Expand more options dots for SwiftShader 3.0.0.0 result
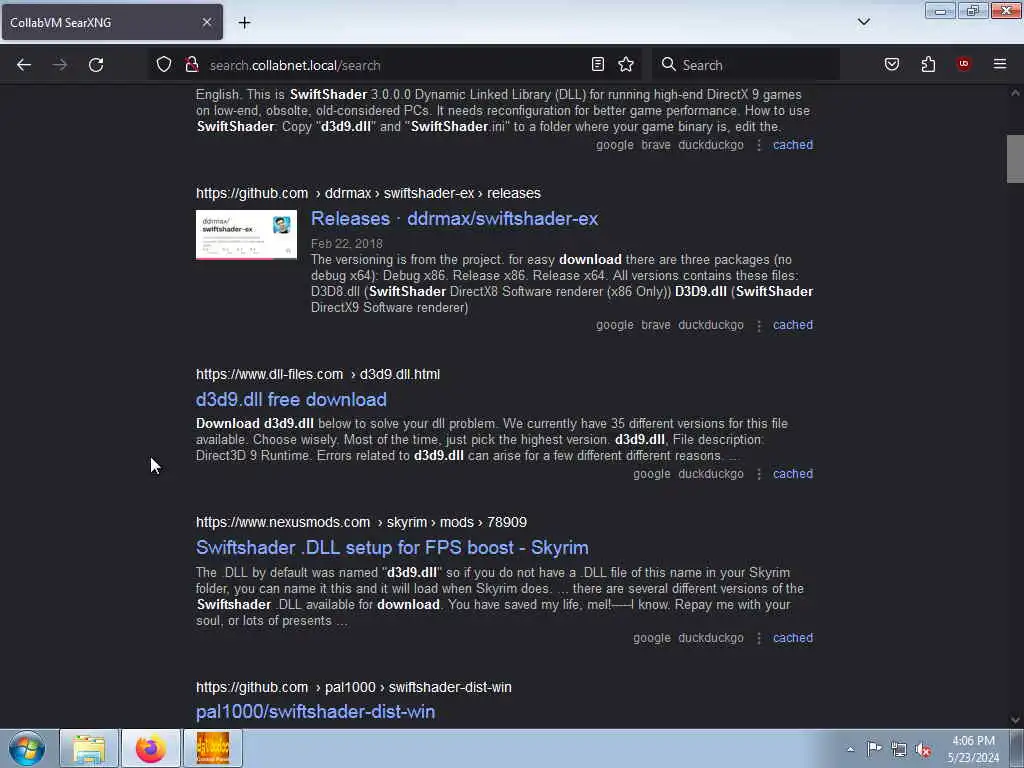Image resolution: width=1024 pixels, height=768 pixels. click(759, 145)
